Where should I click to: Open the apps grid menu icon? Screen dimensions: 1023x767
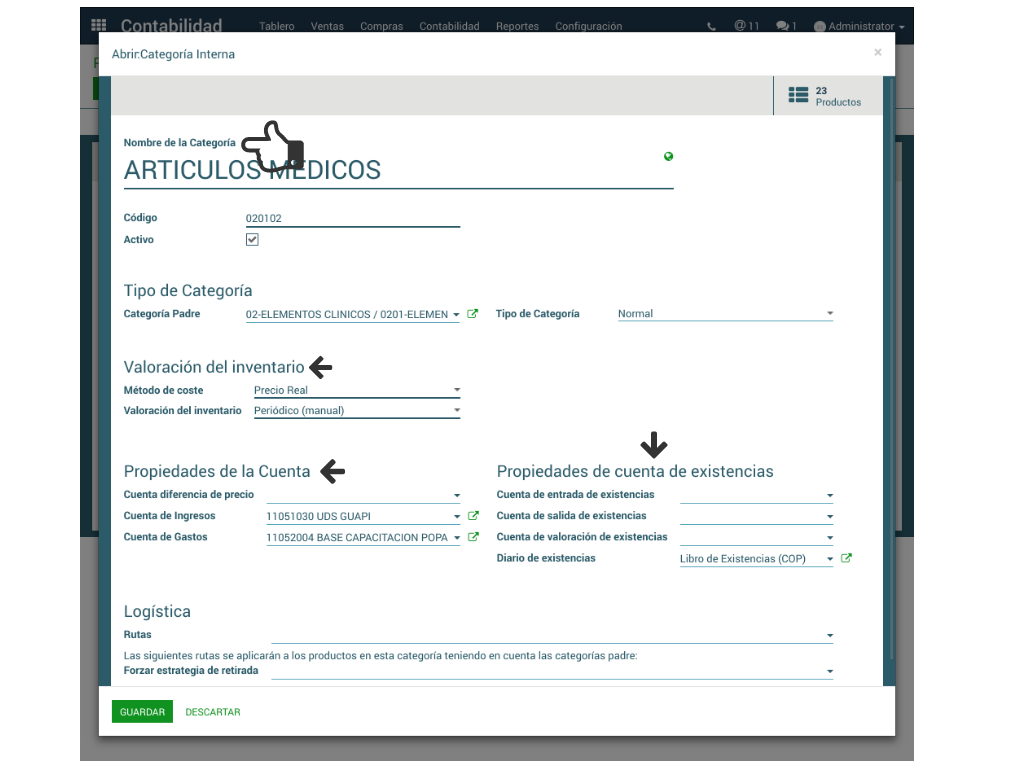click(x=98, y=26)
